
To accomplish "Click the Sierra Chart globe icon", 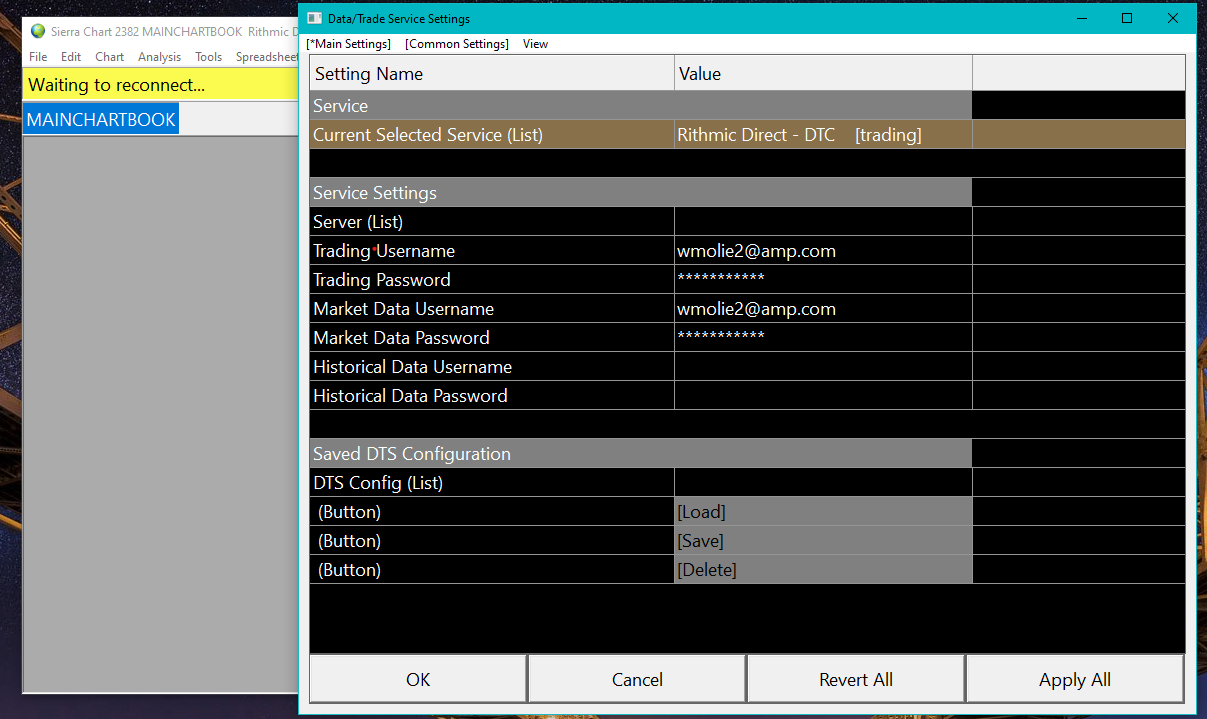I will tap(38, 31).
